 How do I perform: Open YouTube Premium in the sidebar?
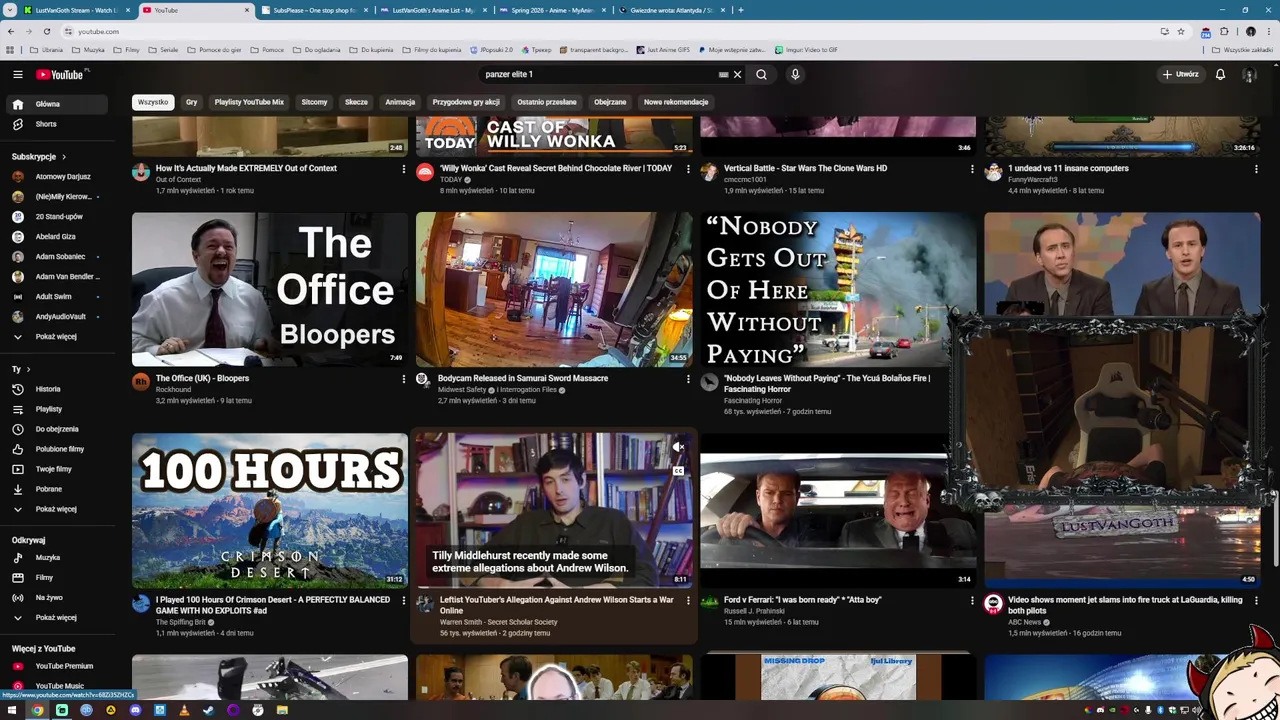click(58, 666)
